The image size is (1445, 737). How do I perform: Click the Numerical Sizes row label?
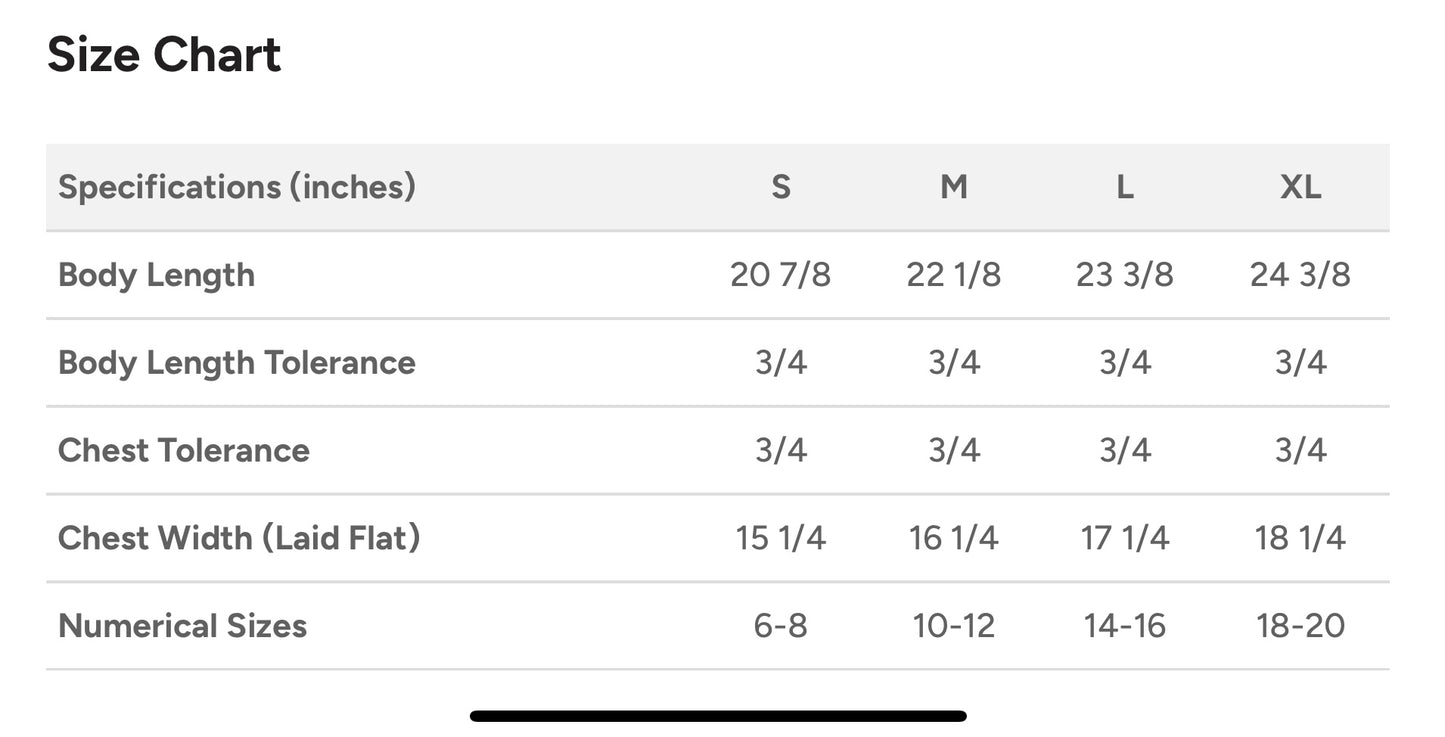183,626
